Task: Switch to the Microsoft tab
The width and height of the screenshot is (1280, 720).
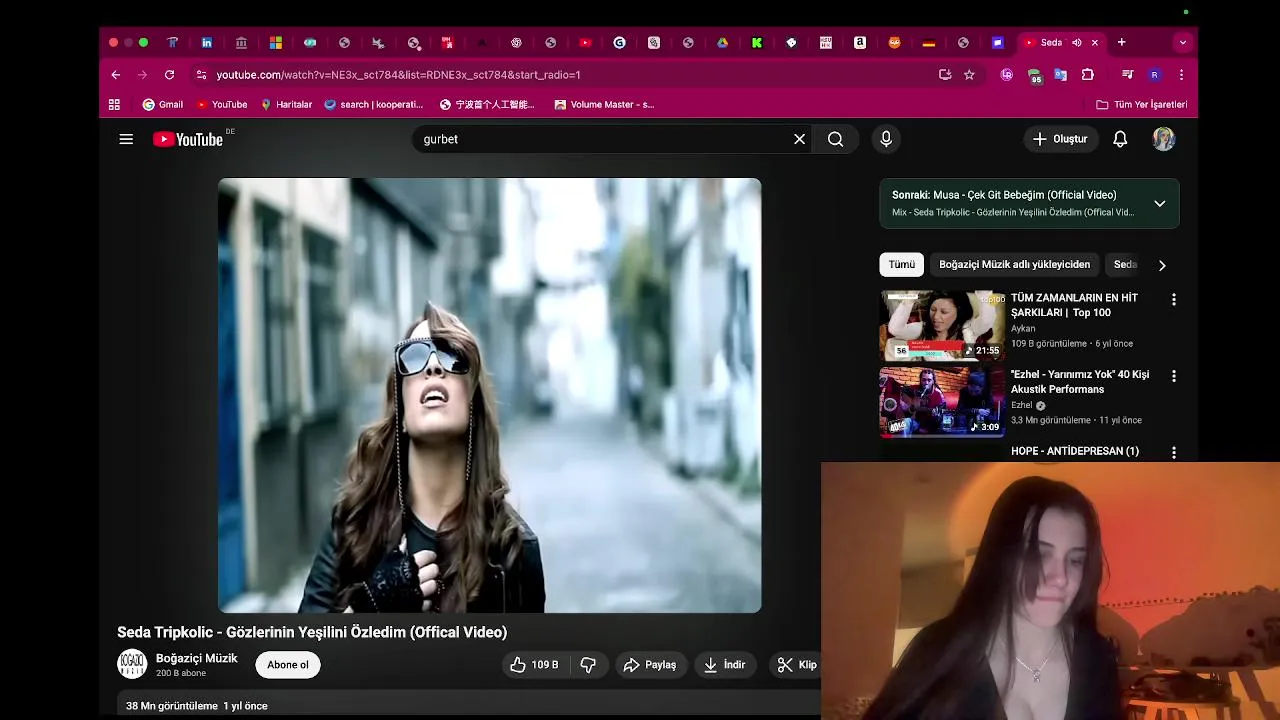Action: point(276,42)
